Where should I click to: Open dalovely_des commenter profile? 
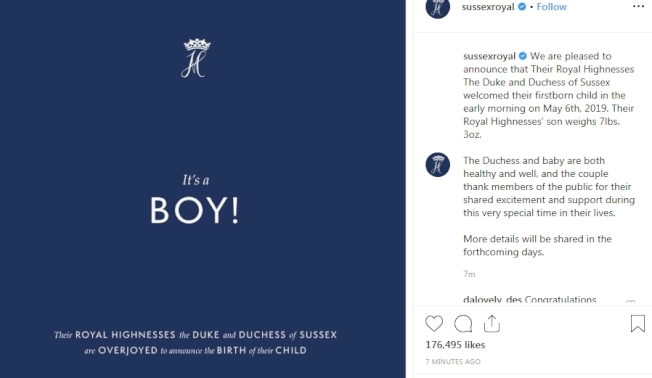point(492,299)
